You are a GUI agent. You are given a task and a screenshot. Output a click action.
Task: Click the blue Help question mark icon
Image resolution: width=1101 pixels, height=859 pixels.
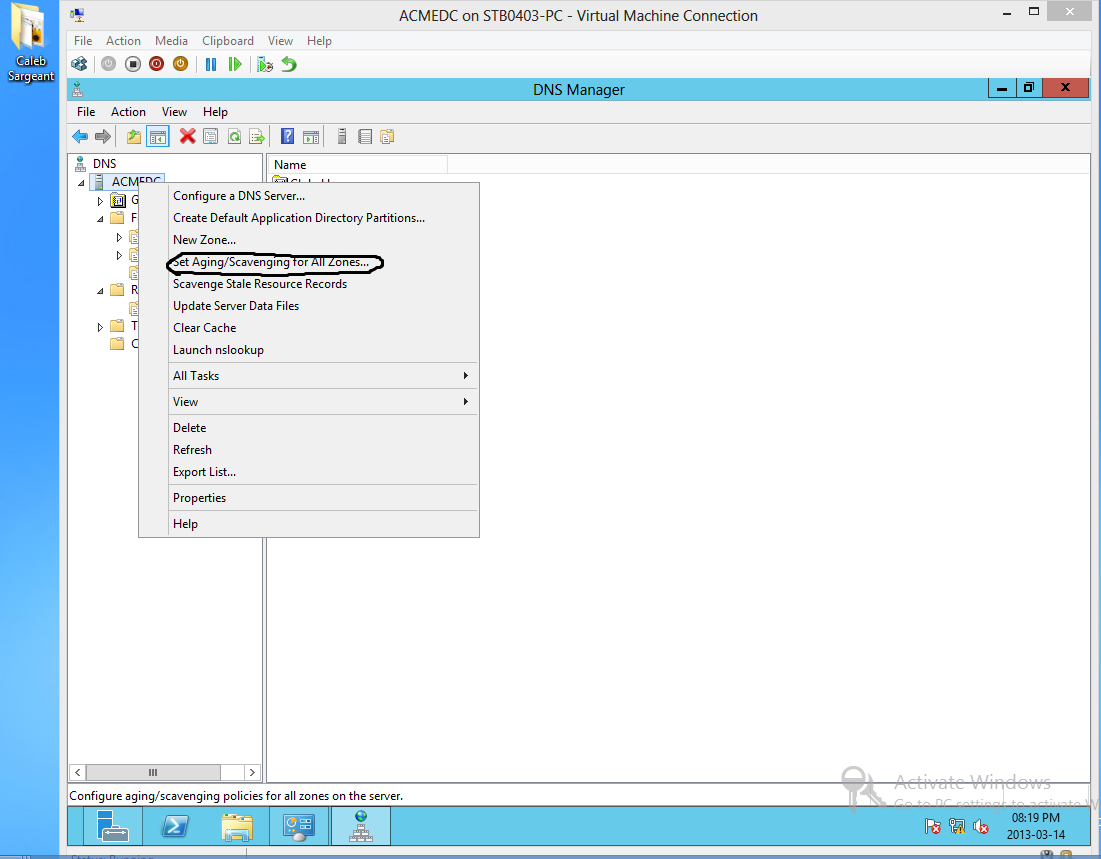287,136
